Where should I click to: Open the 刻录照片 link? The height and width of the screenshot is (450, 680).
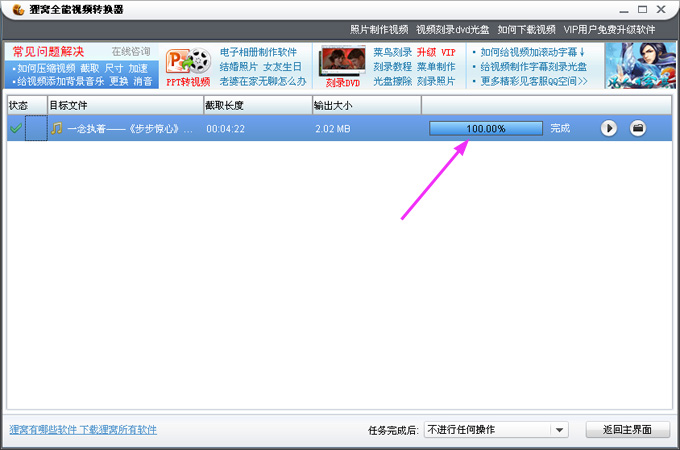point(436,81)
